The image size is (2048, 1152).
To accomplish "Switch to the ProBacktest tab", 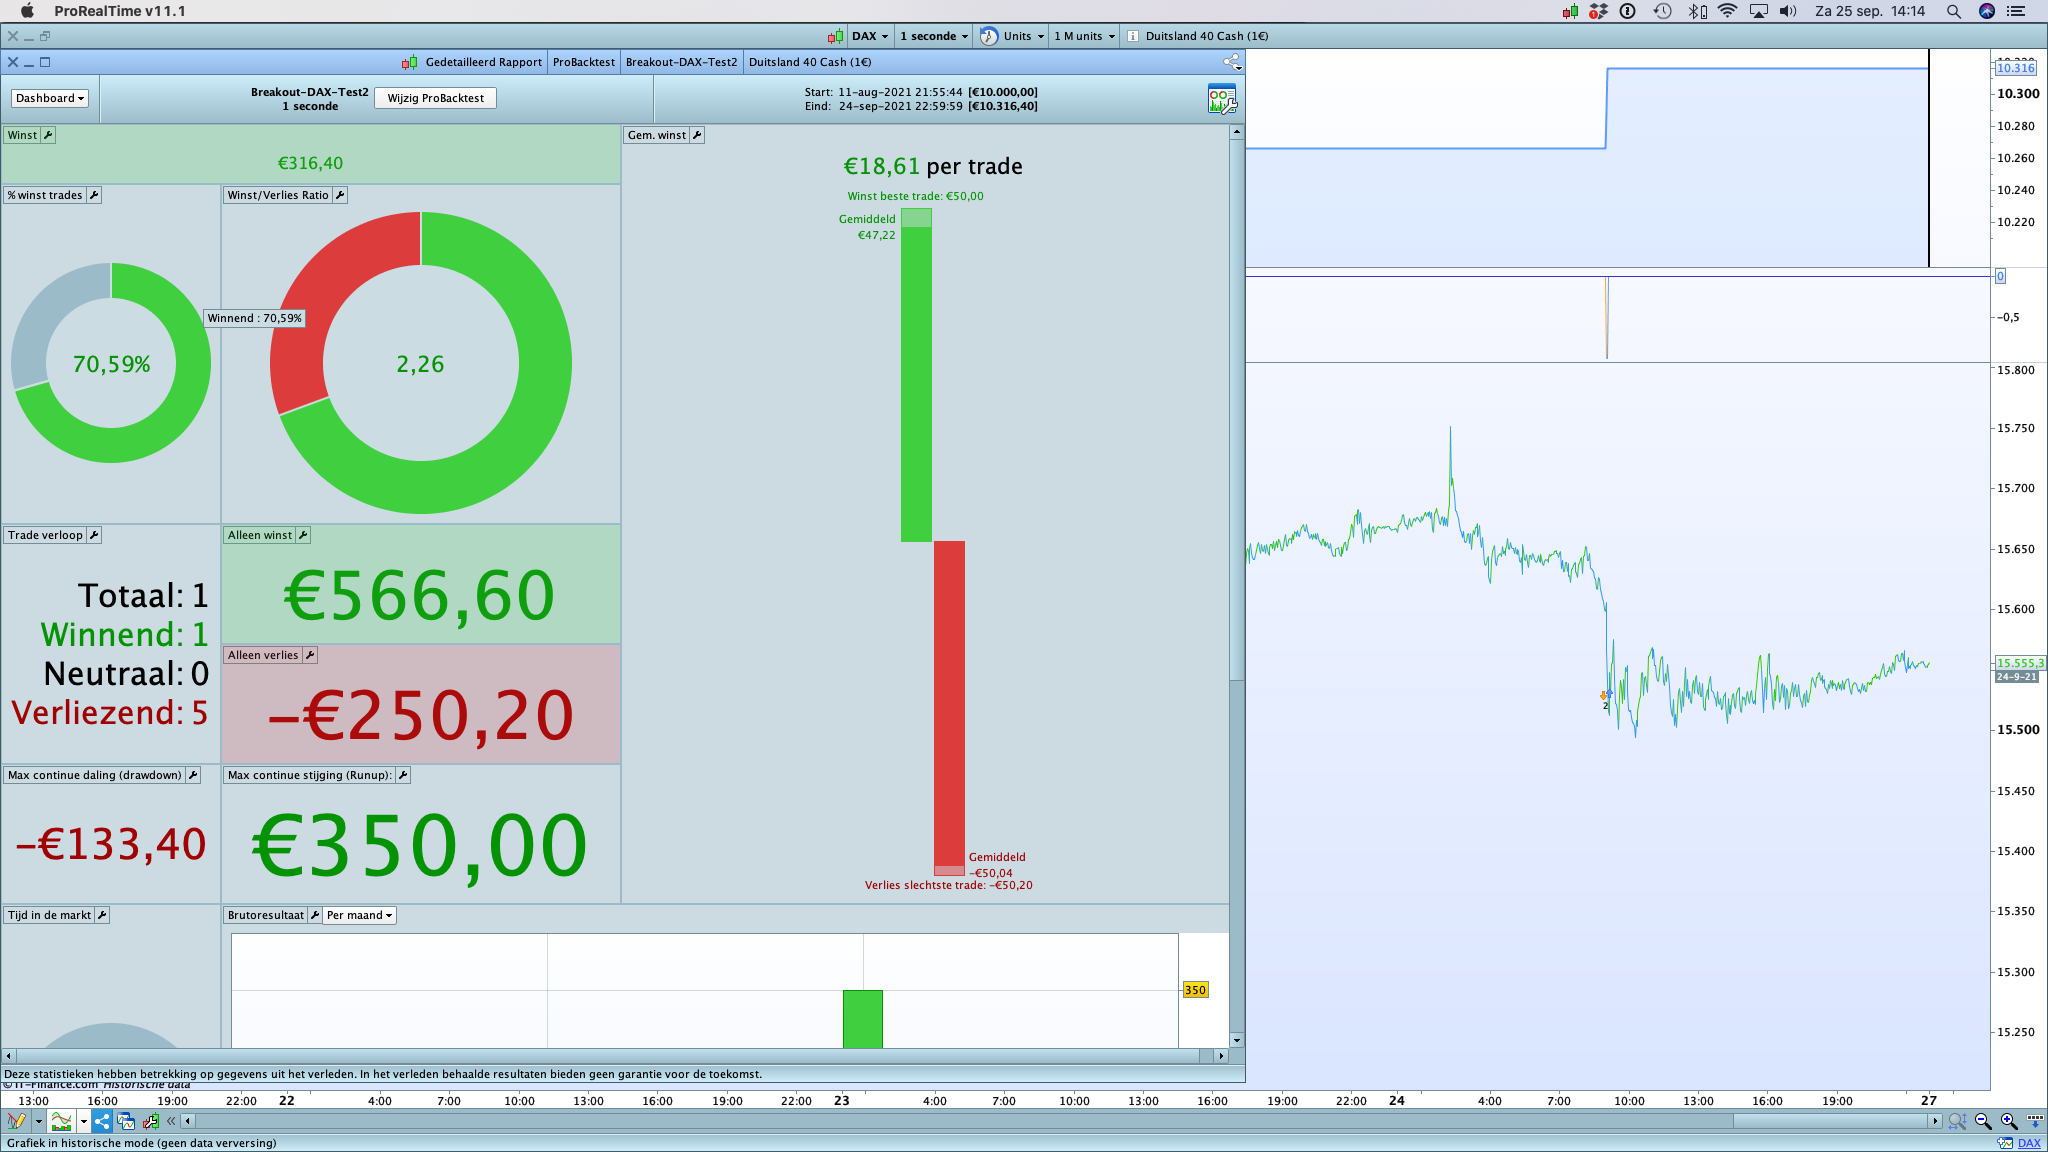I will [583, 62].
